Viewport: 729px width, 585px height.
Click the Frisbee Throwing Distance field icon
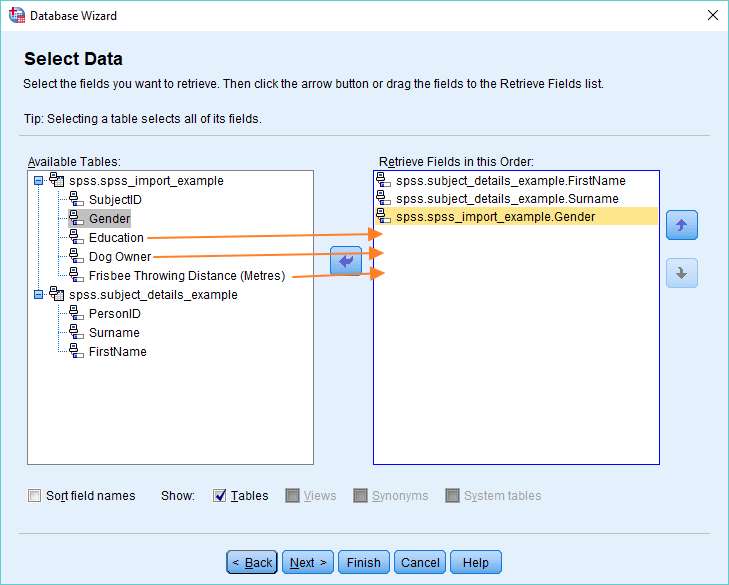point(76,275)
